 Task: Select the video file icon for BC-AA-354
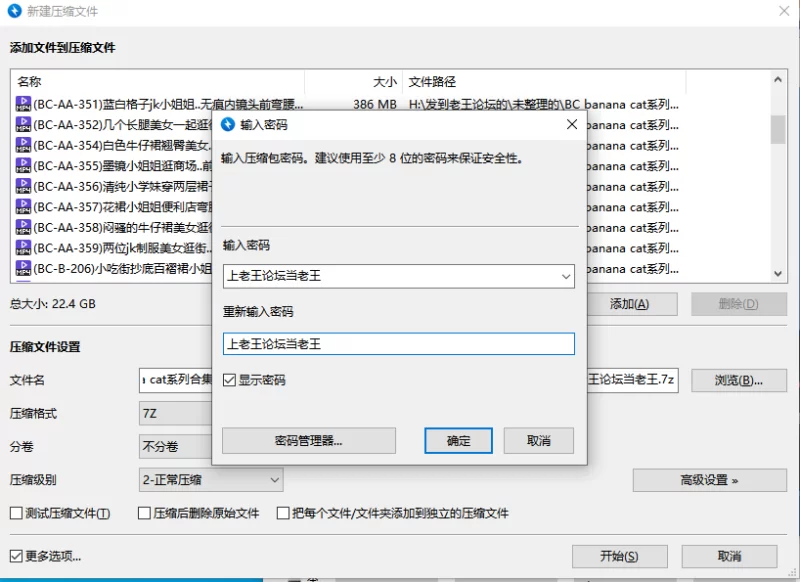click(23, 145)
